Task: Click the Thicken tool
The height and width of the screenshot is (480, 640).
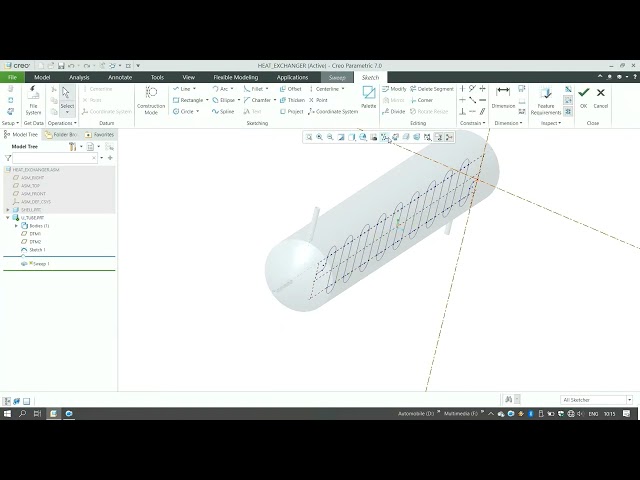Action: pyautogui.click(x=292, y=100)
